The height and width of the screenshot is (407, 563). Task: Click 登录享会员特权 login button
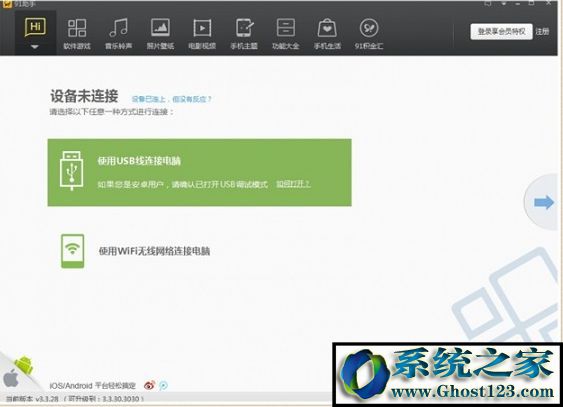point(501,32)
